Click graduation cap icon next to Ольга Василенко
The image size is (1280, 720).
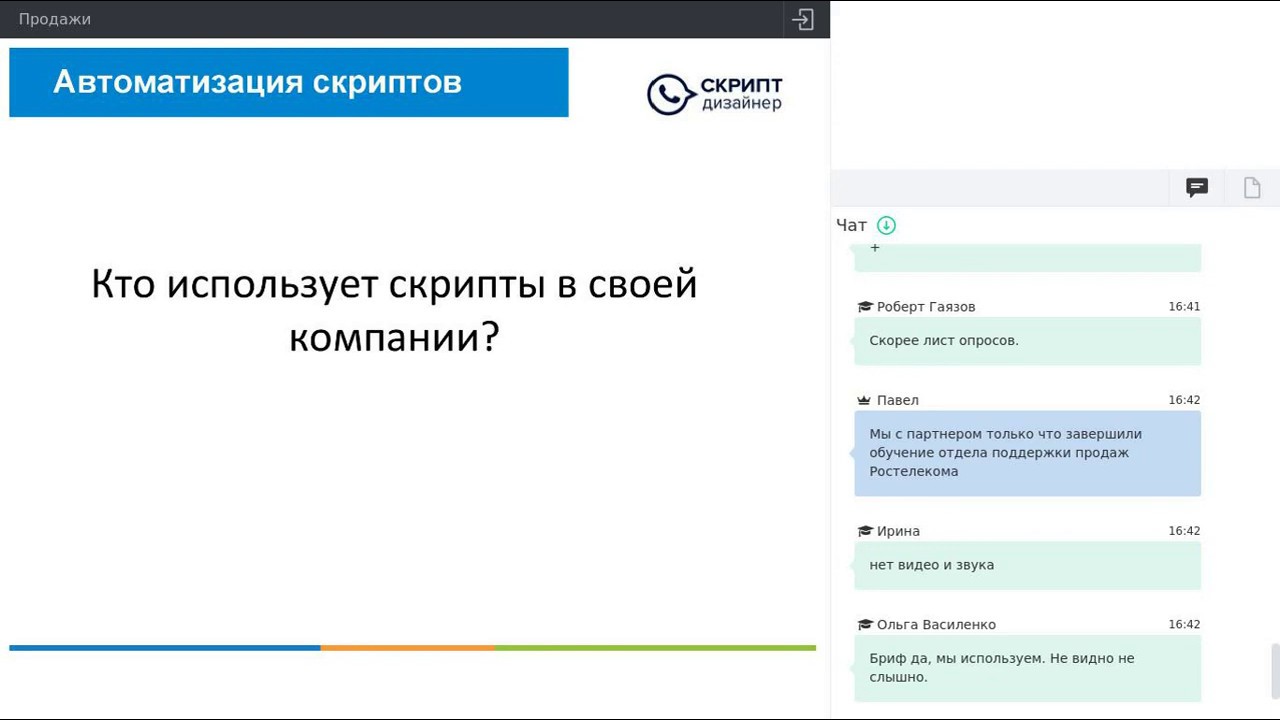pos(865,625)
